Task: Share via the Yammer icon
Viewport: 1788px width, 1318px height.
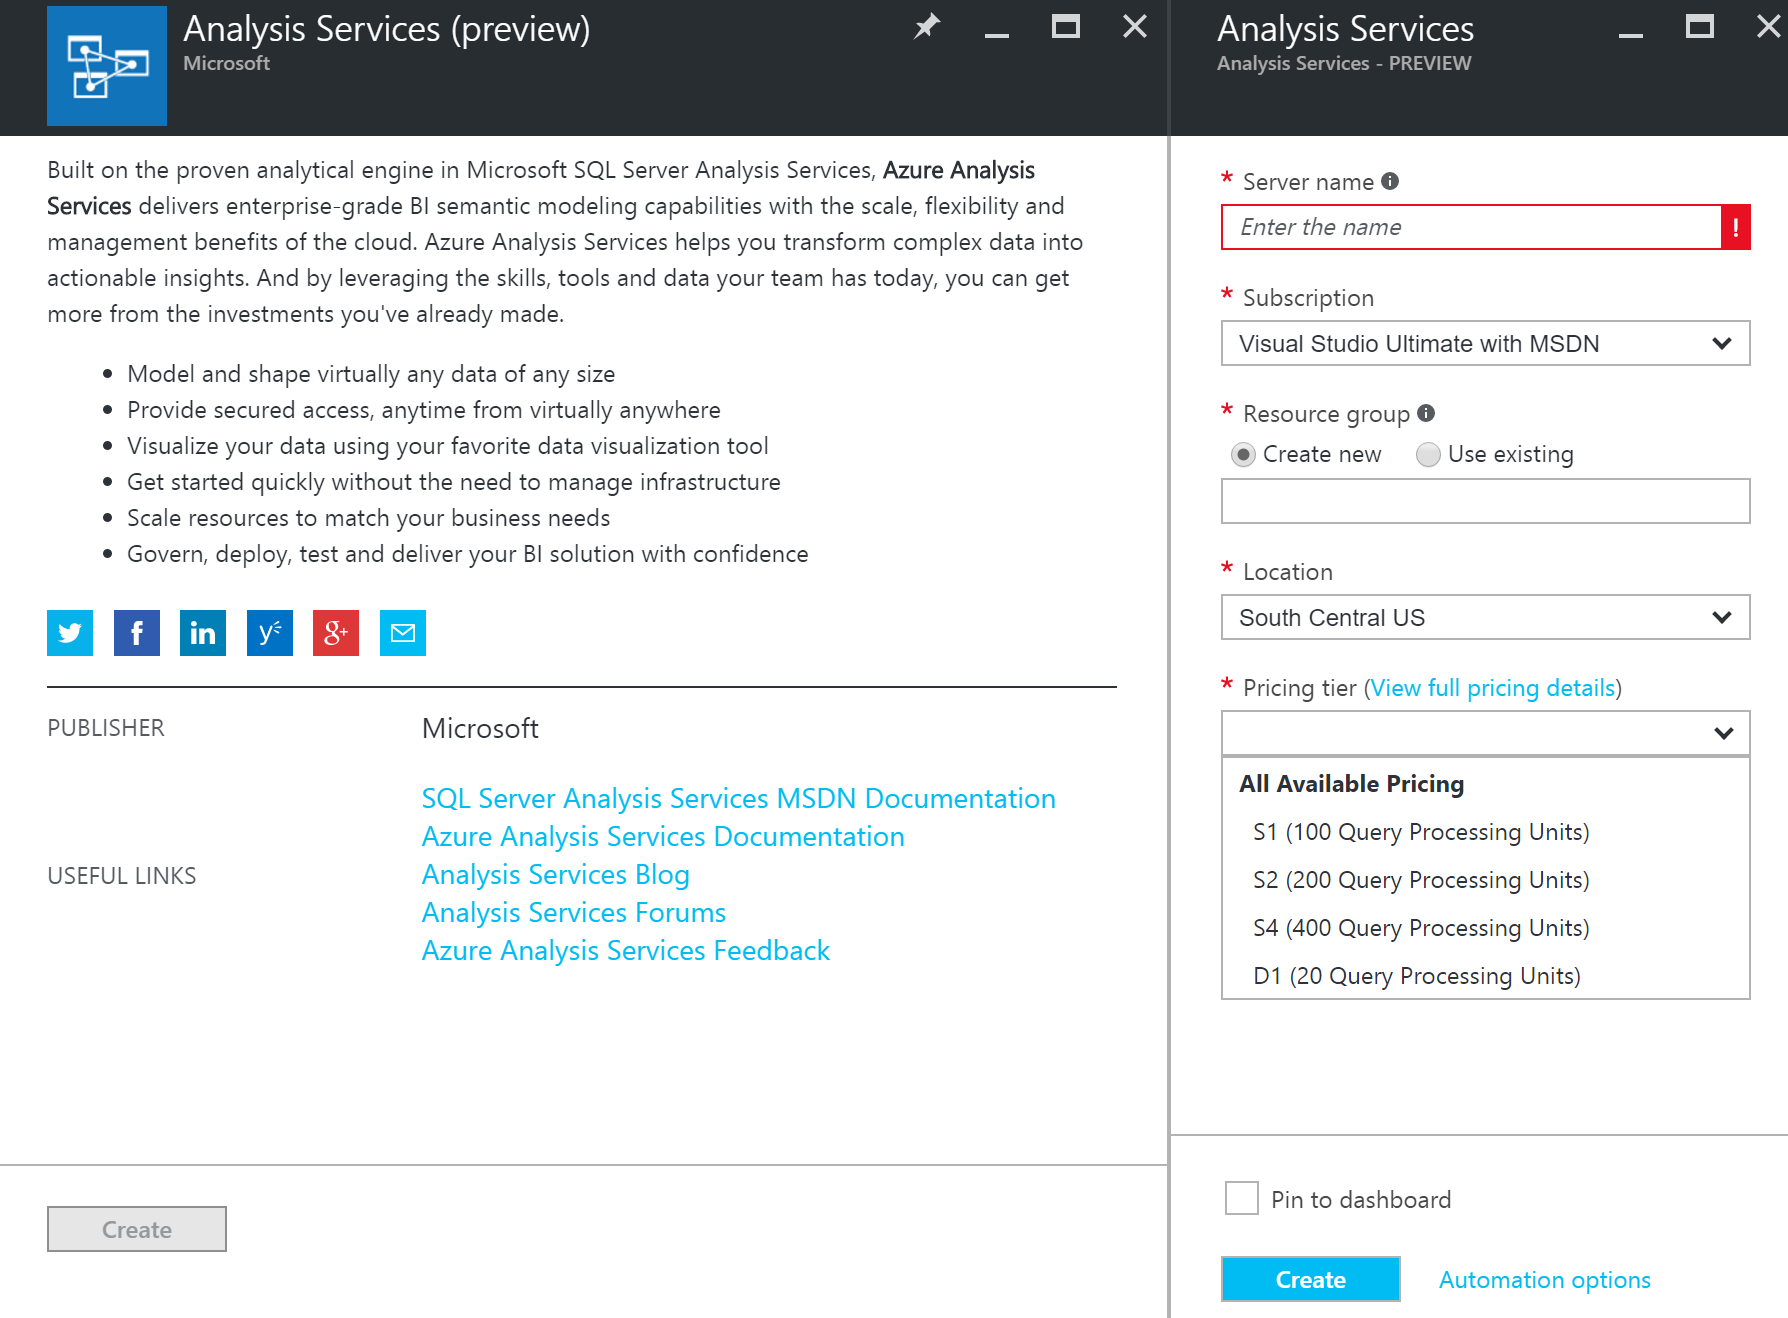Action: (270, 633)
